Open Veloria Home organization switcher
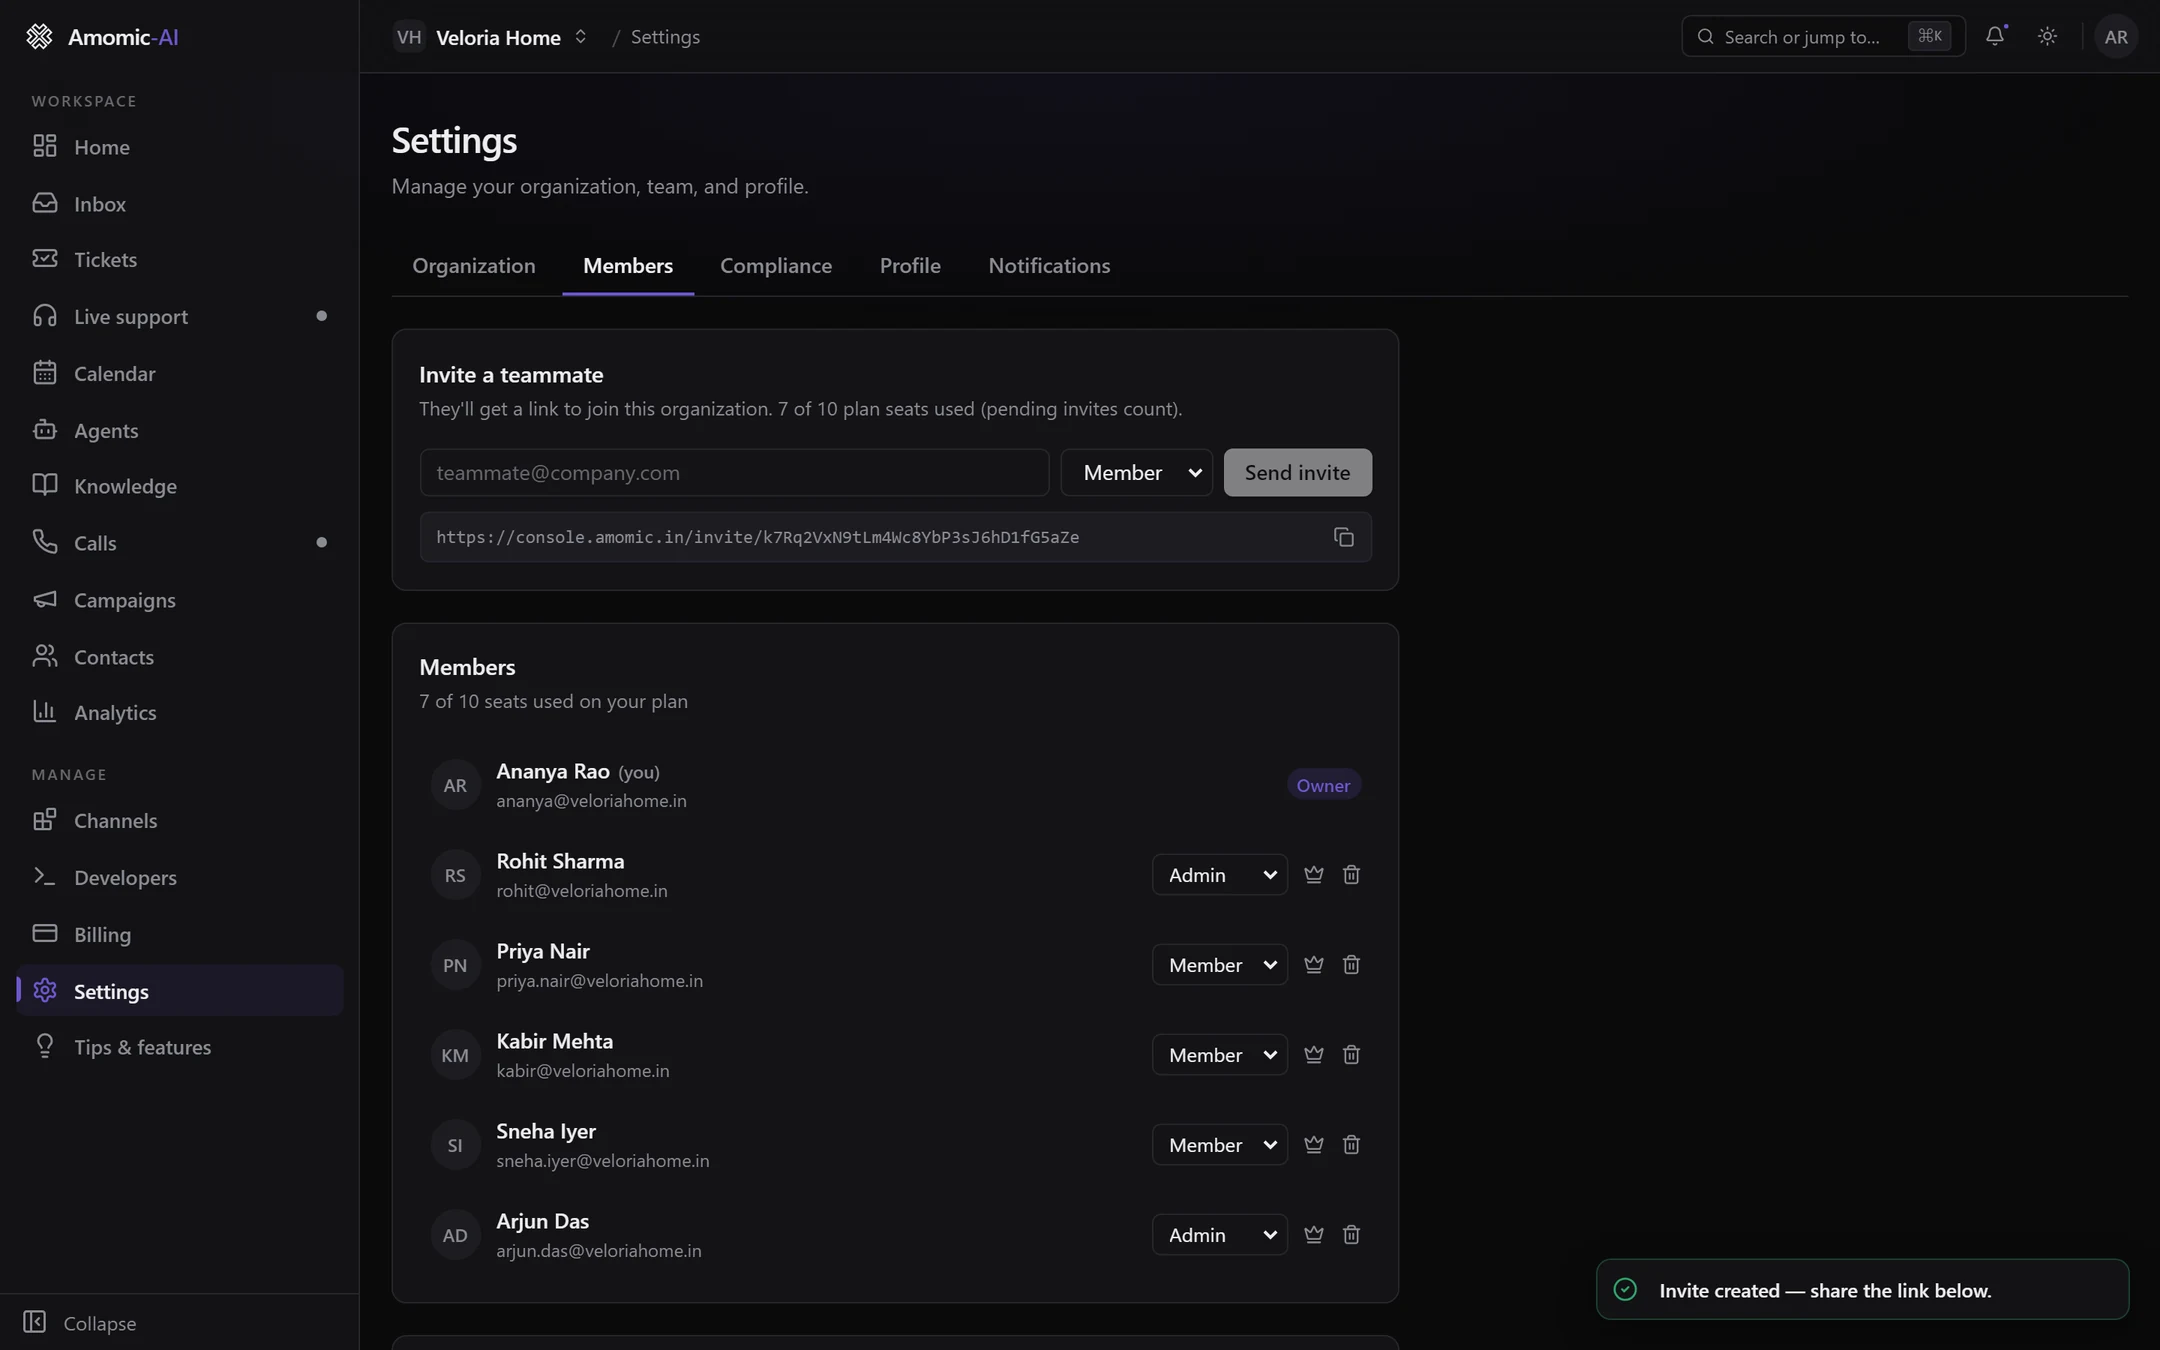 490,37
